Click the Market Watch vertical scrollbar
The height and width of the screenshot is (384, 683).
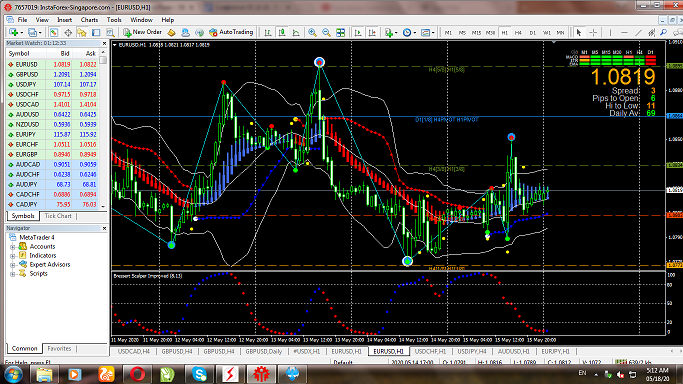click(103, 129)
